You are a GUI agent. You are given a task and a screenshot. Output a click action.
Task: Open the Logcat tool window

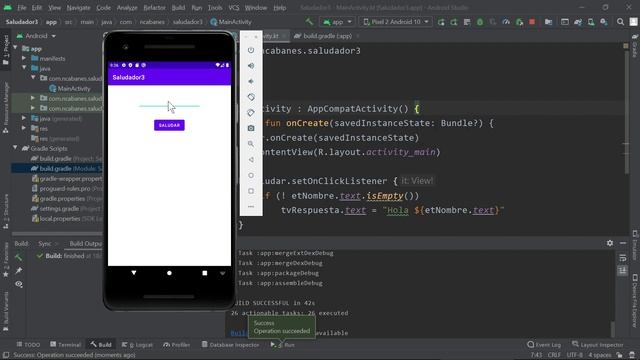[137, 344]
